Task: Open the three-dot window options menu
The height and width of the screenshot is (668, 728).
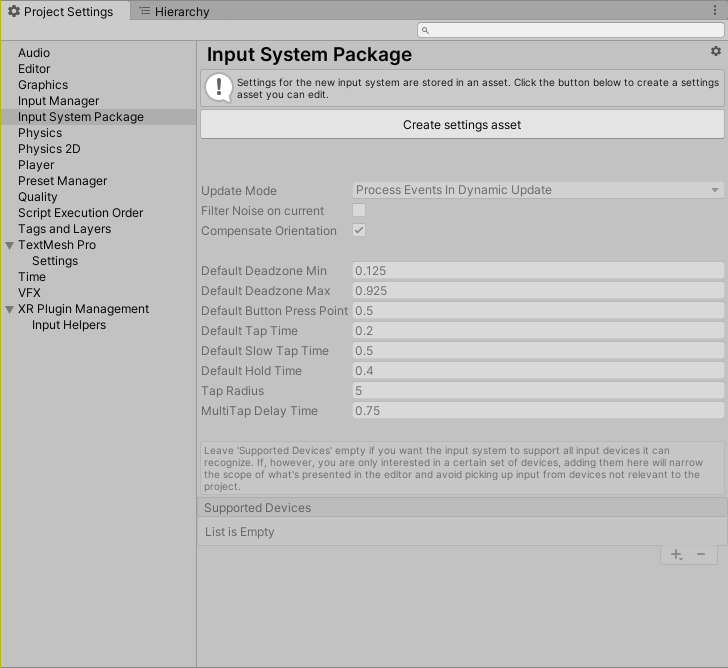Action: coord(715,10)
